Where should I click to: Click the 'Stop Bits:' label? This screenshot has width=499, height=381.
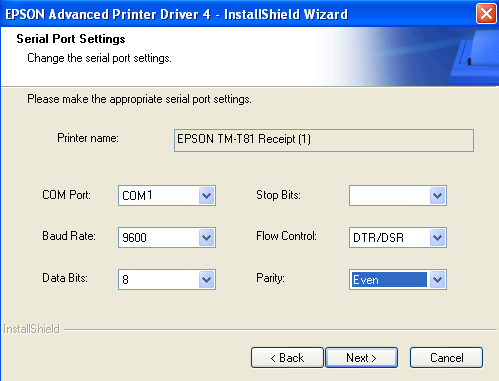pos(278,195)
